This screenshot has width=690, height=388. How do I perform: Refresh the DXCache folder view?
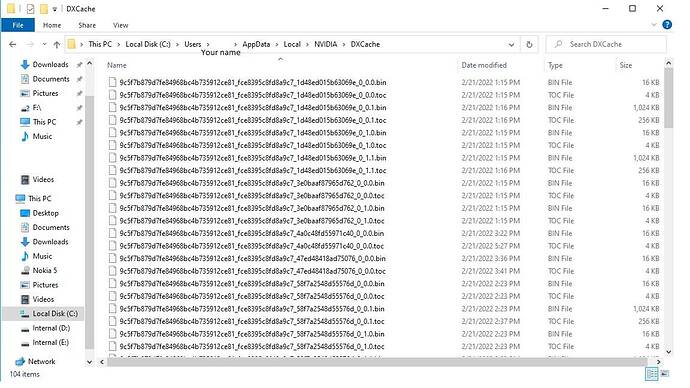(529, 44)
